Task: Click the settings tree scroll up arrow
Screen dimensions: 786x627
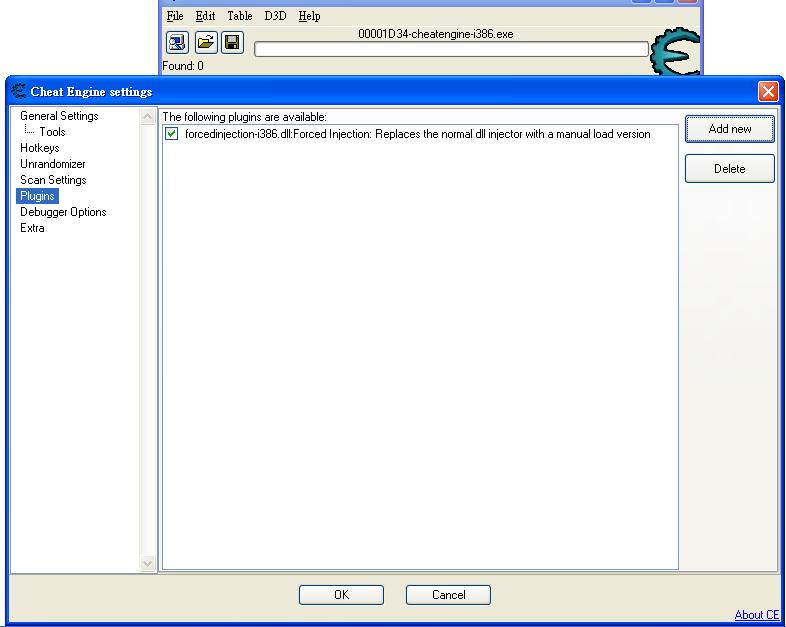Action: tap(147, 116)
